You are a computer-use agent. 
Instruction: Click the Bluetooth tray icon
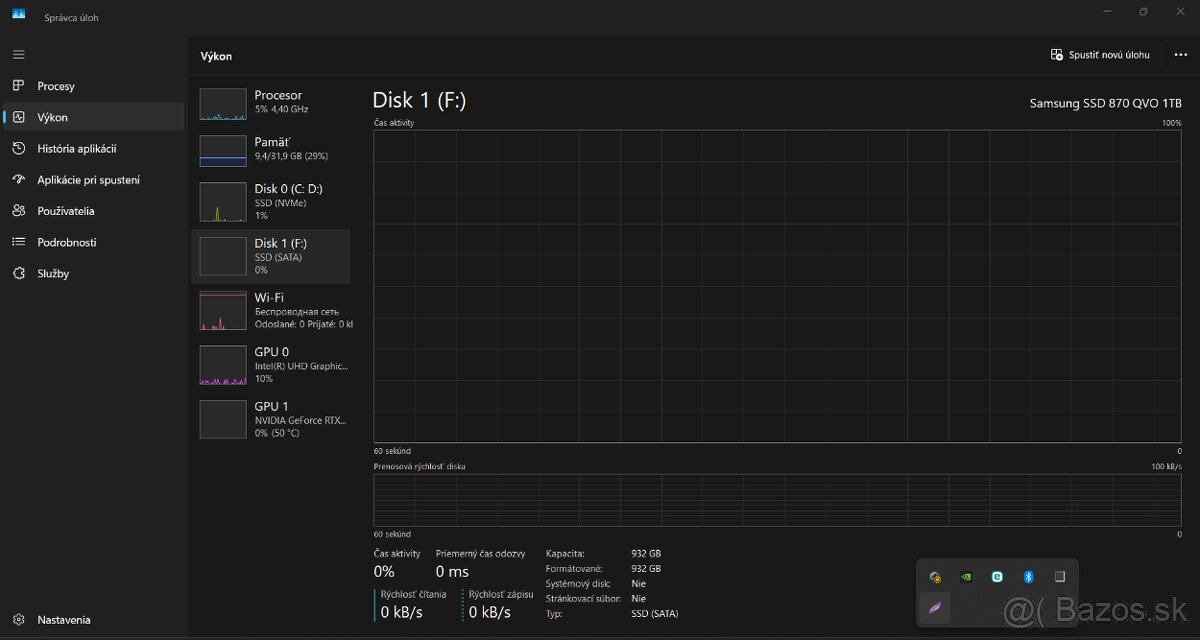click(x=1027, y=577)
